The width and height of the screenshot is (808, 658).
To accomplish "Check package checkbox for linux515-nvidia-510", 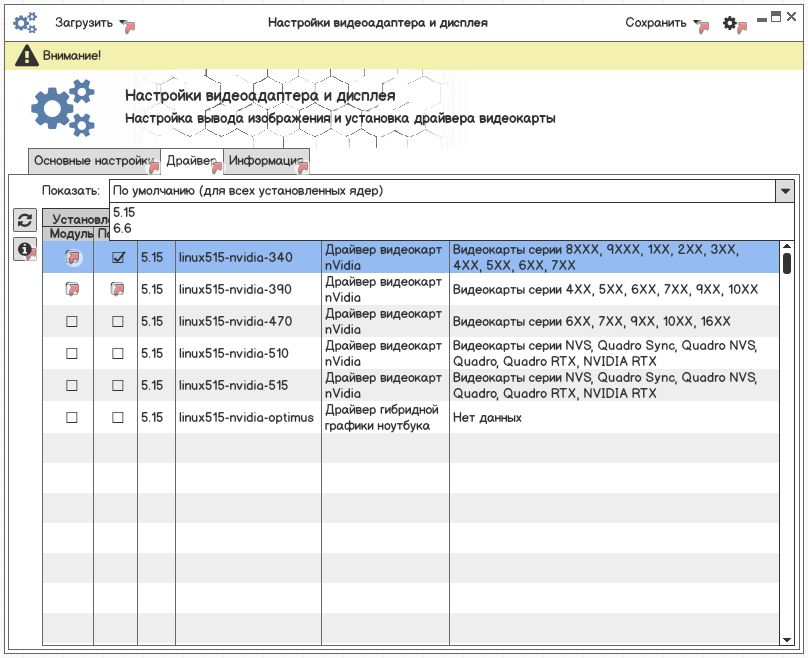I will pos(117,354).
